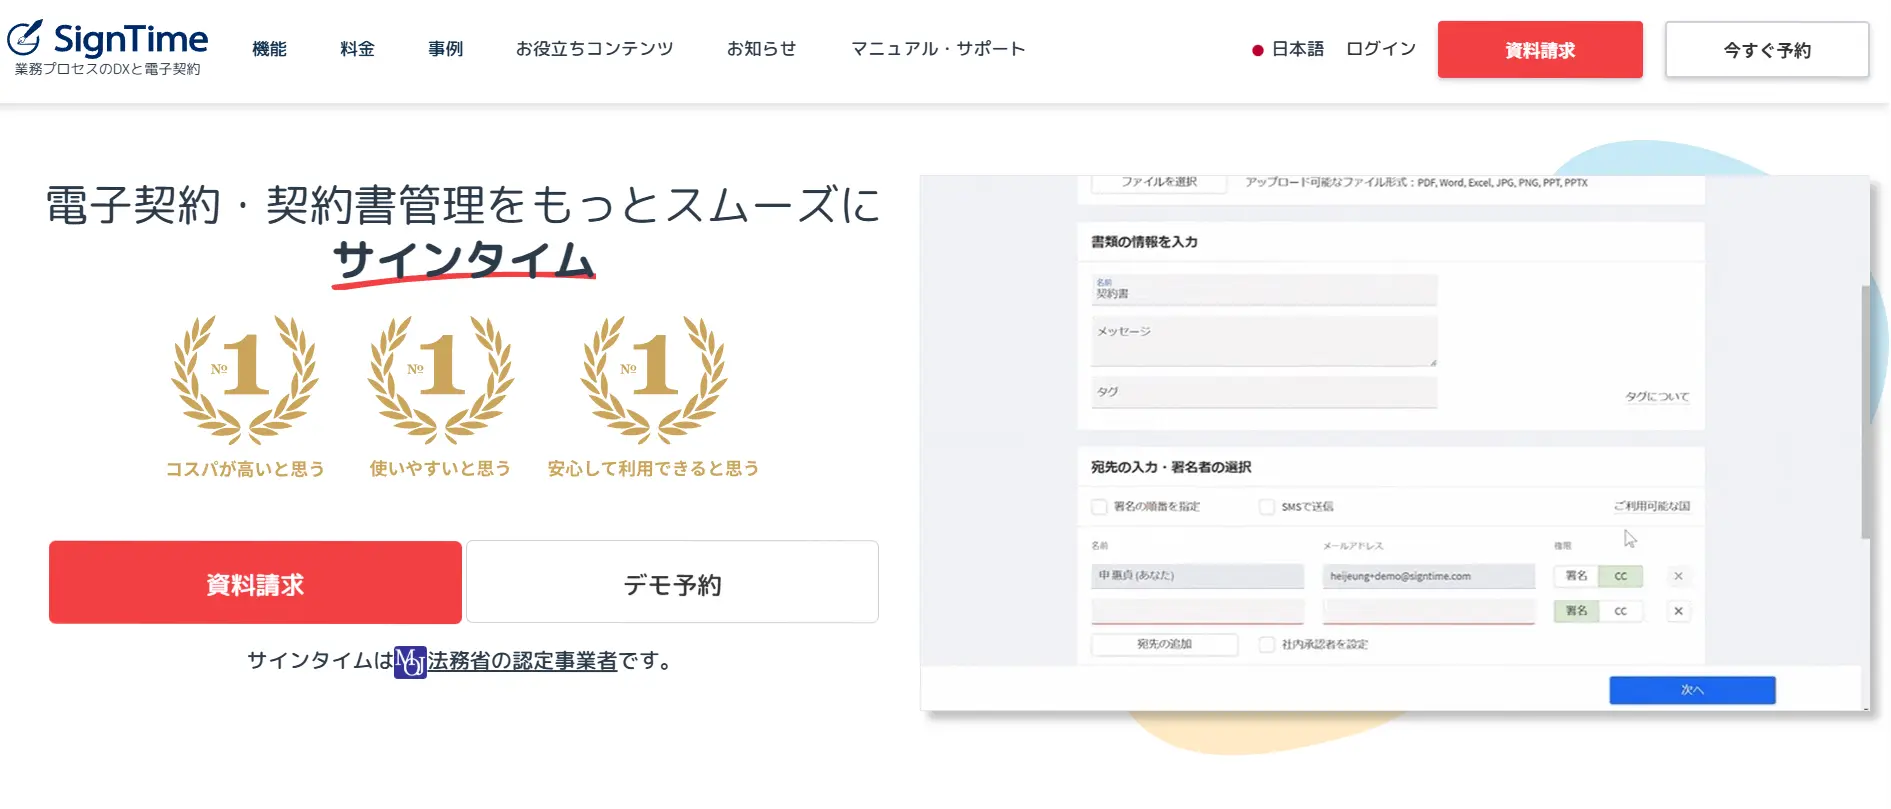
Task: Click the 契約書 name field
Action: tap(1264, 290)
